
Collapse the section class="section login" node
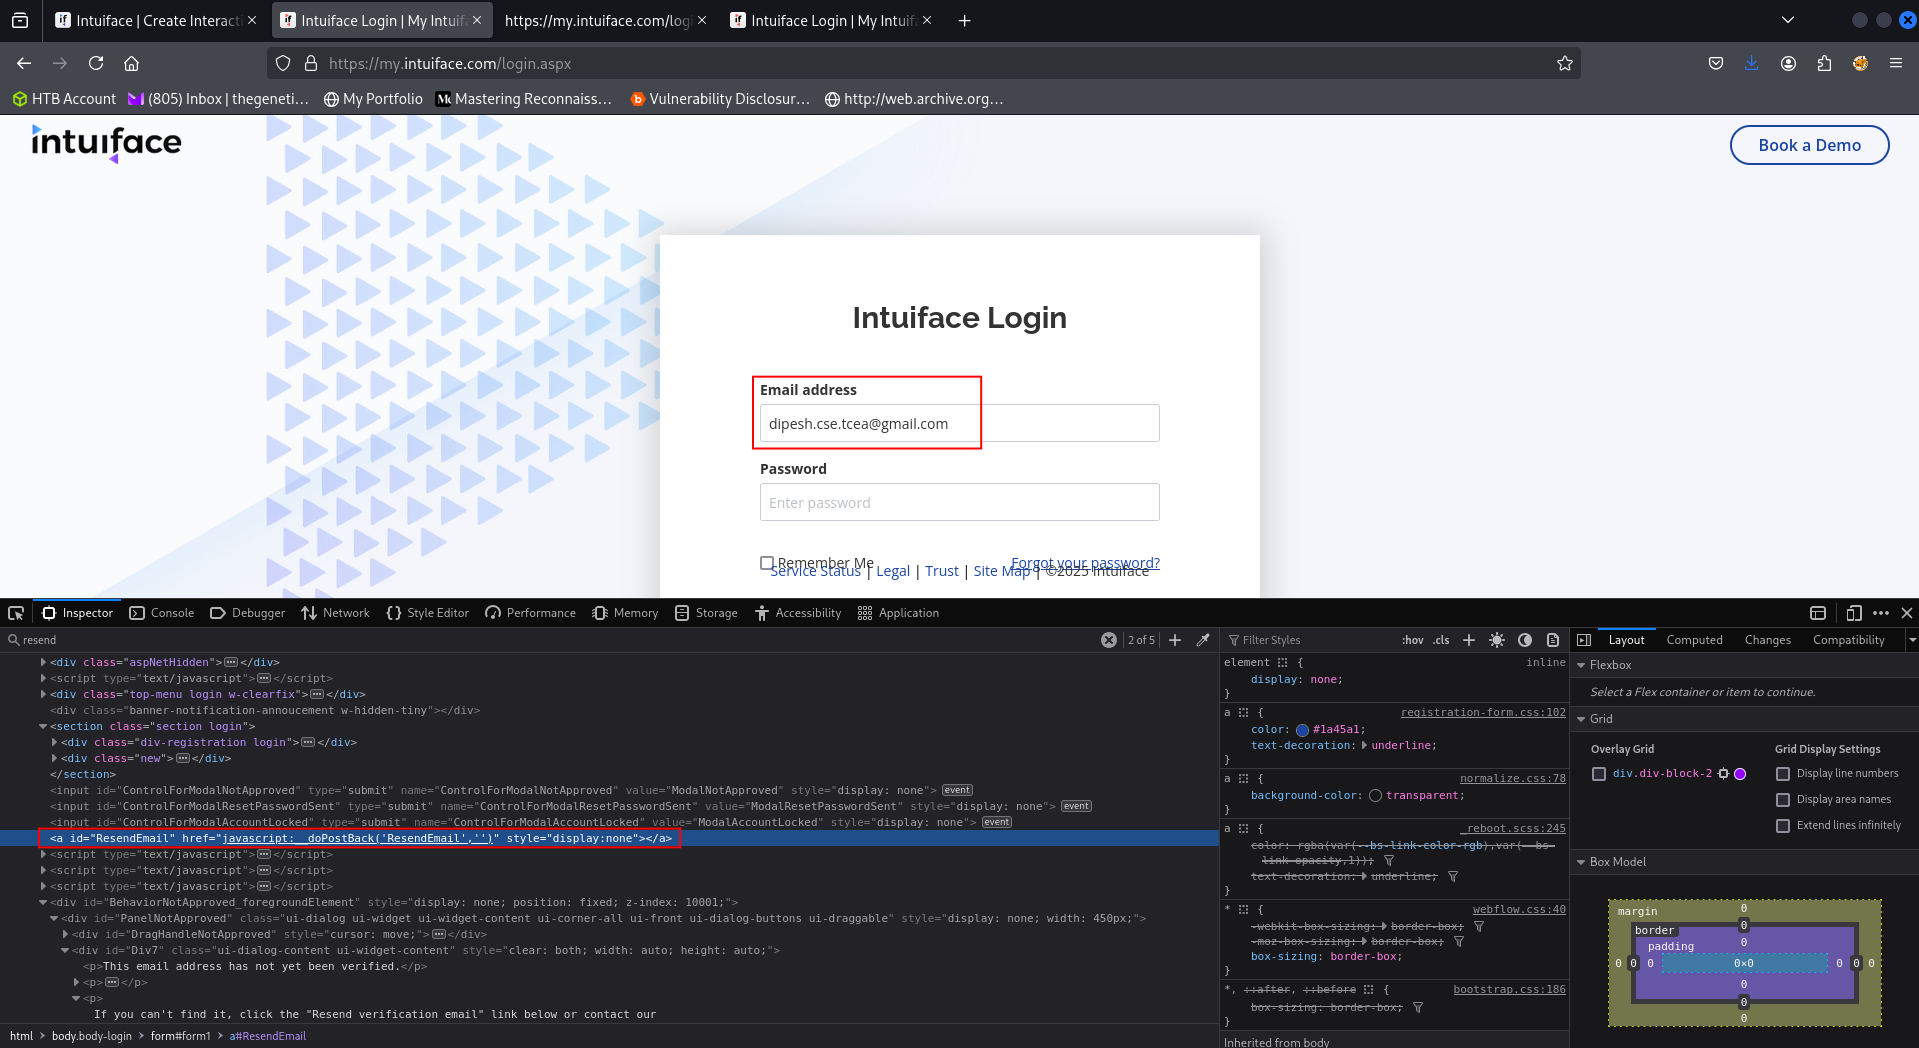43,727
